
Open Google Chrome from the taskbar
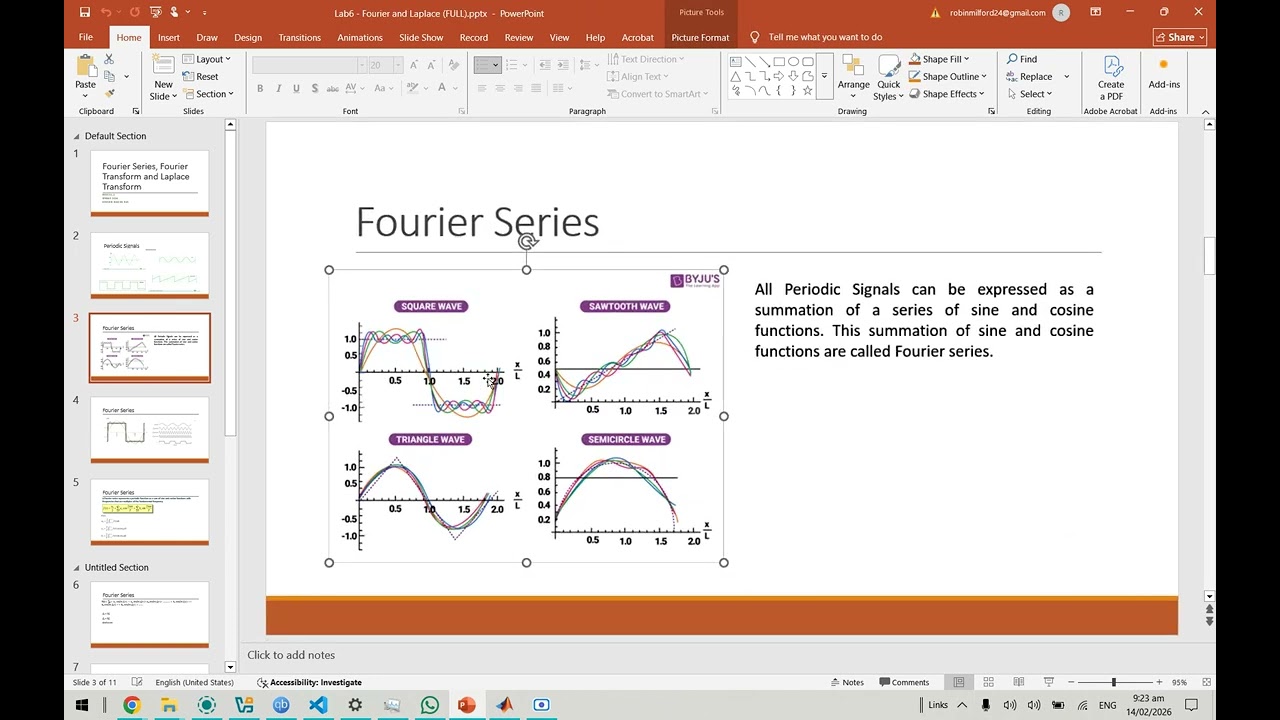(x=131, y=705)
